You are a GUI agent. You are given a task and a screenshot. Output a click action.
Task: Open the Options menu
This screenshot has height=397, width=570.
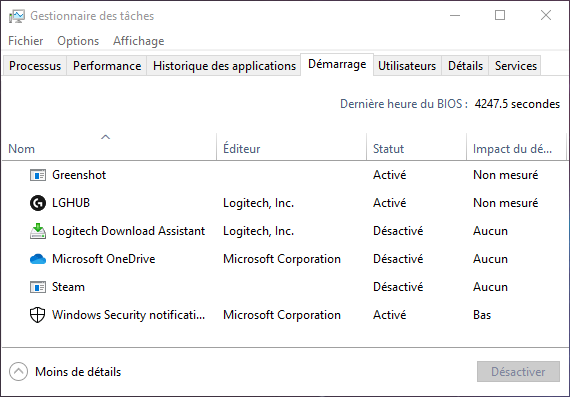point(78,41)
